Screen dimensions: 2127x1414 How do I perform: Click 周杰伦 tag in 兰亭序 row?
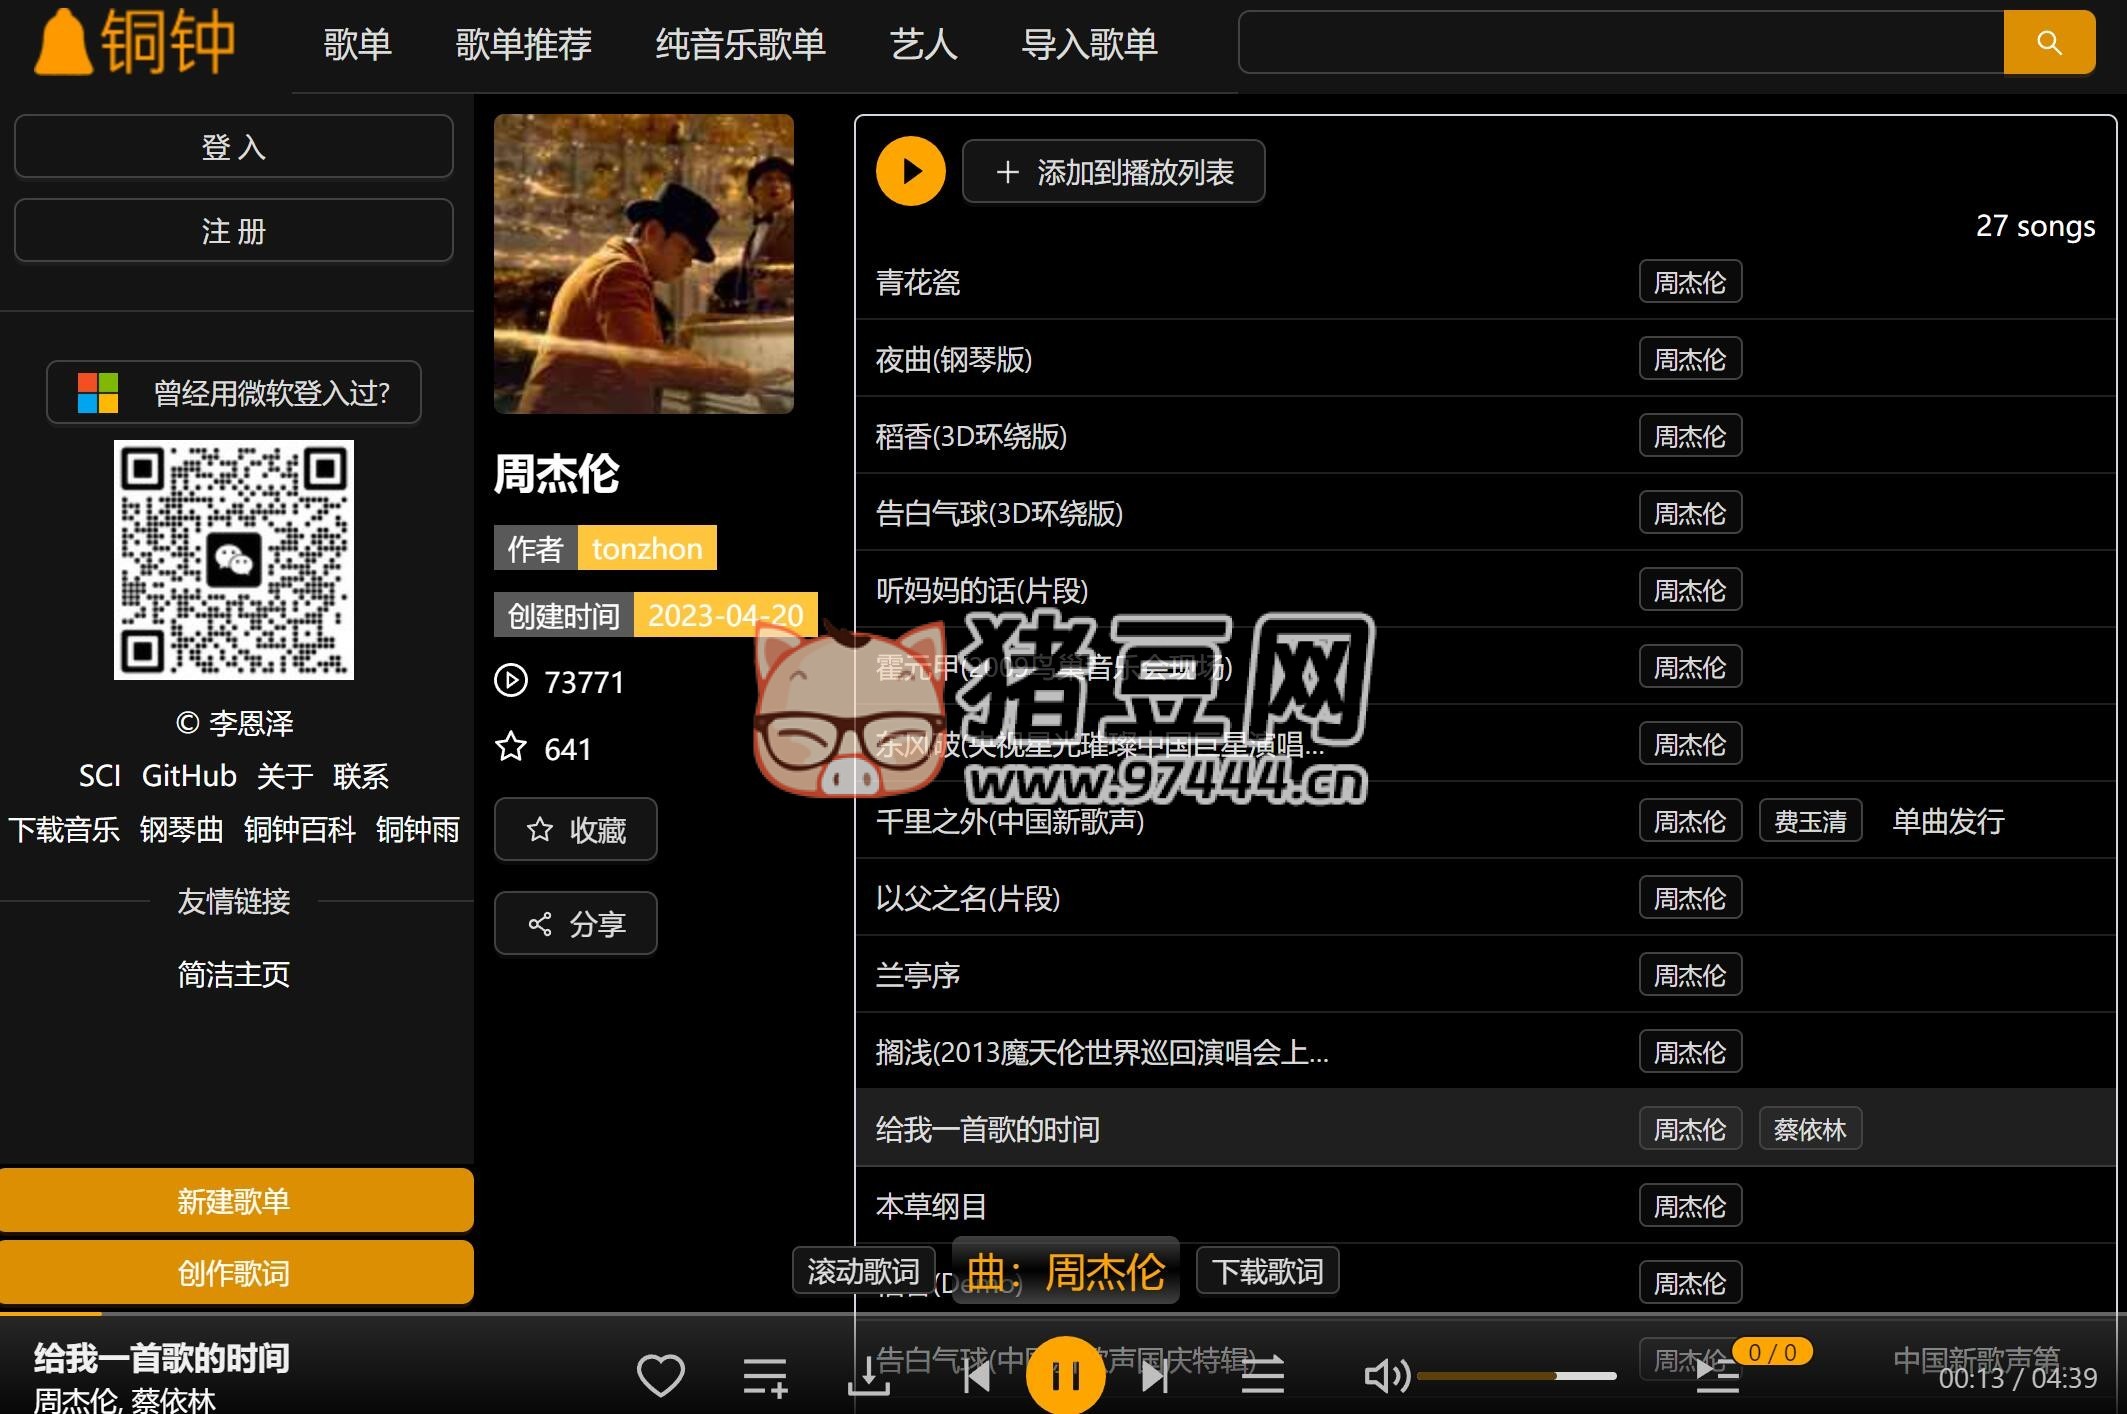1690,975
